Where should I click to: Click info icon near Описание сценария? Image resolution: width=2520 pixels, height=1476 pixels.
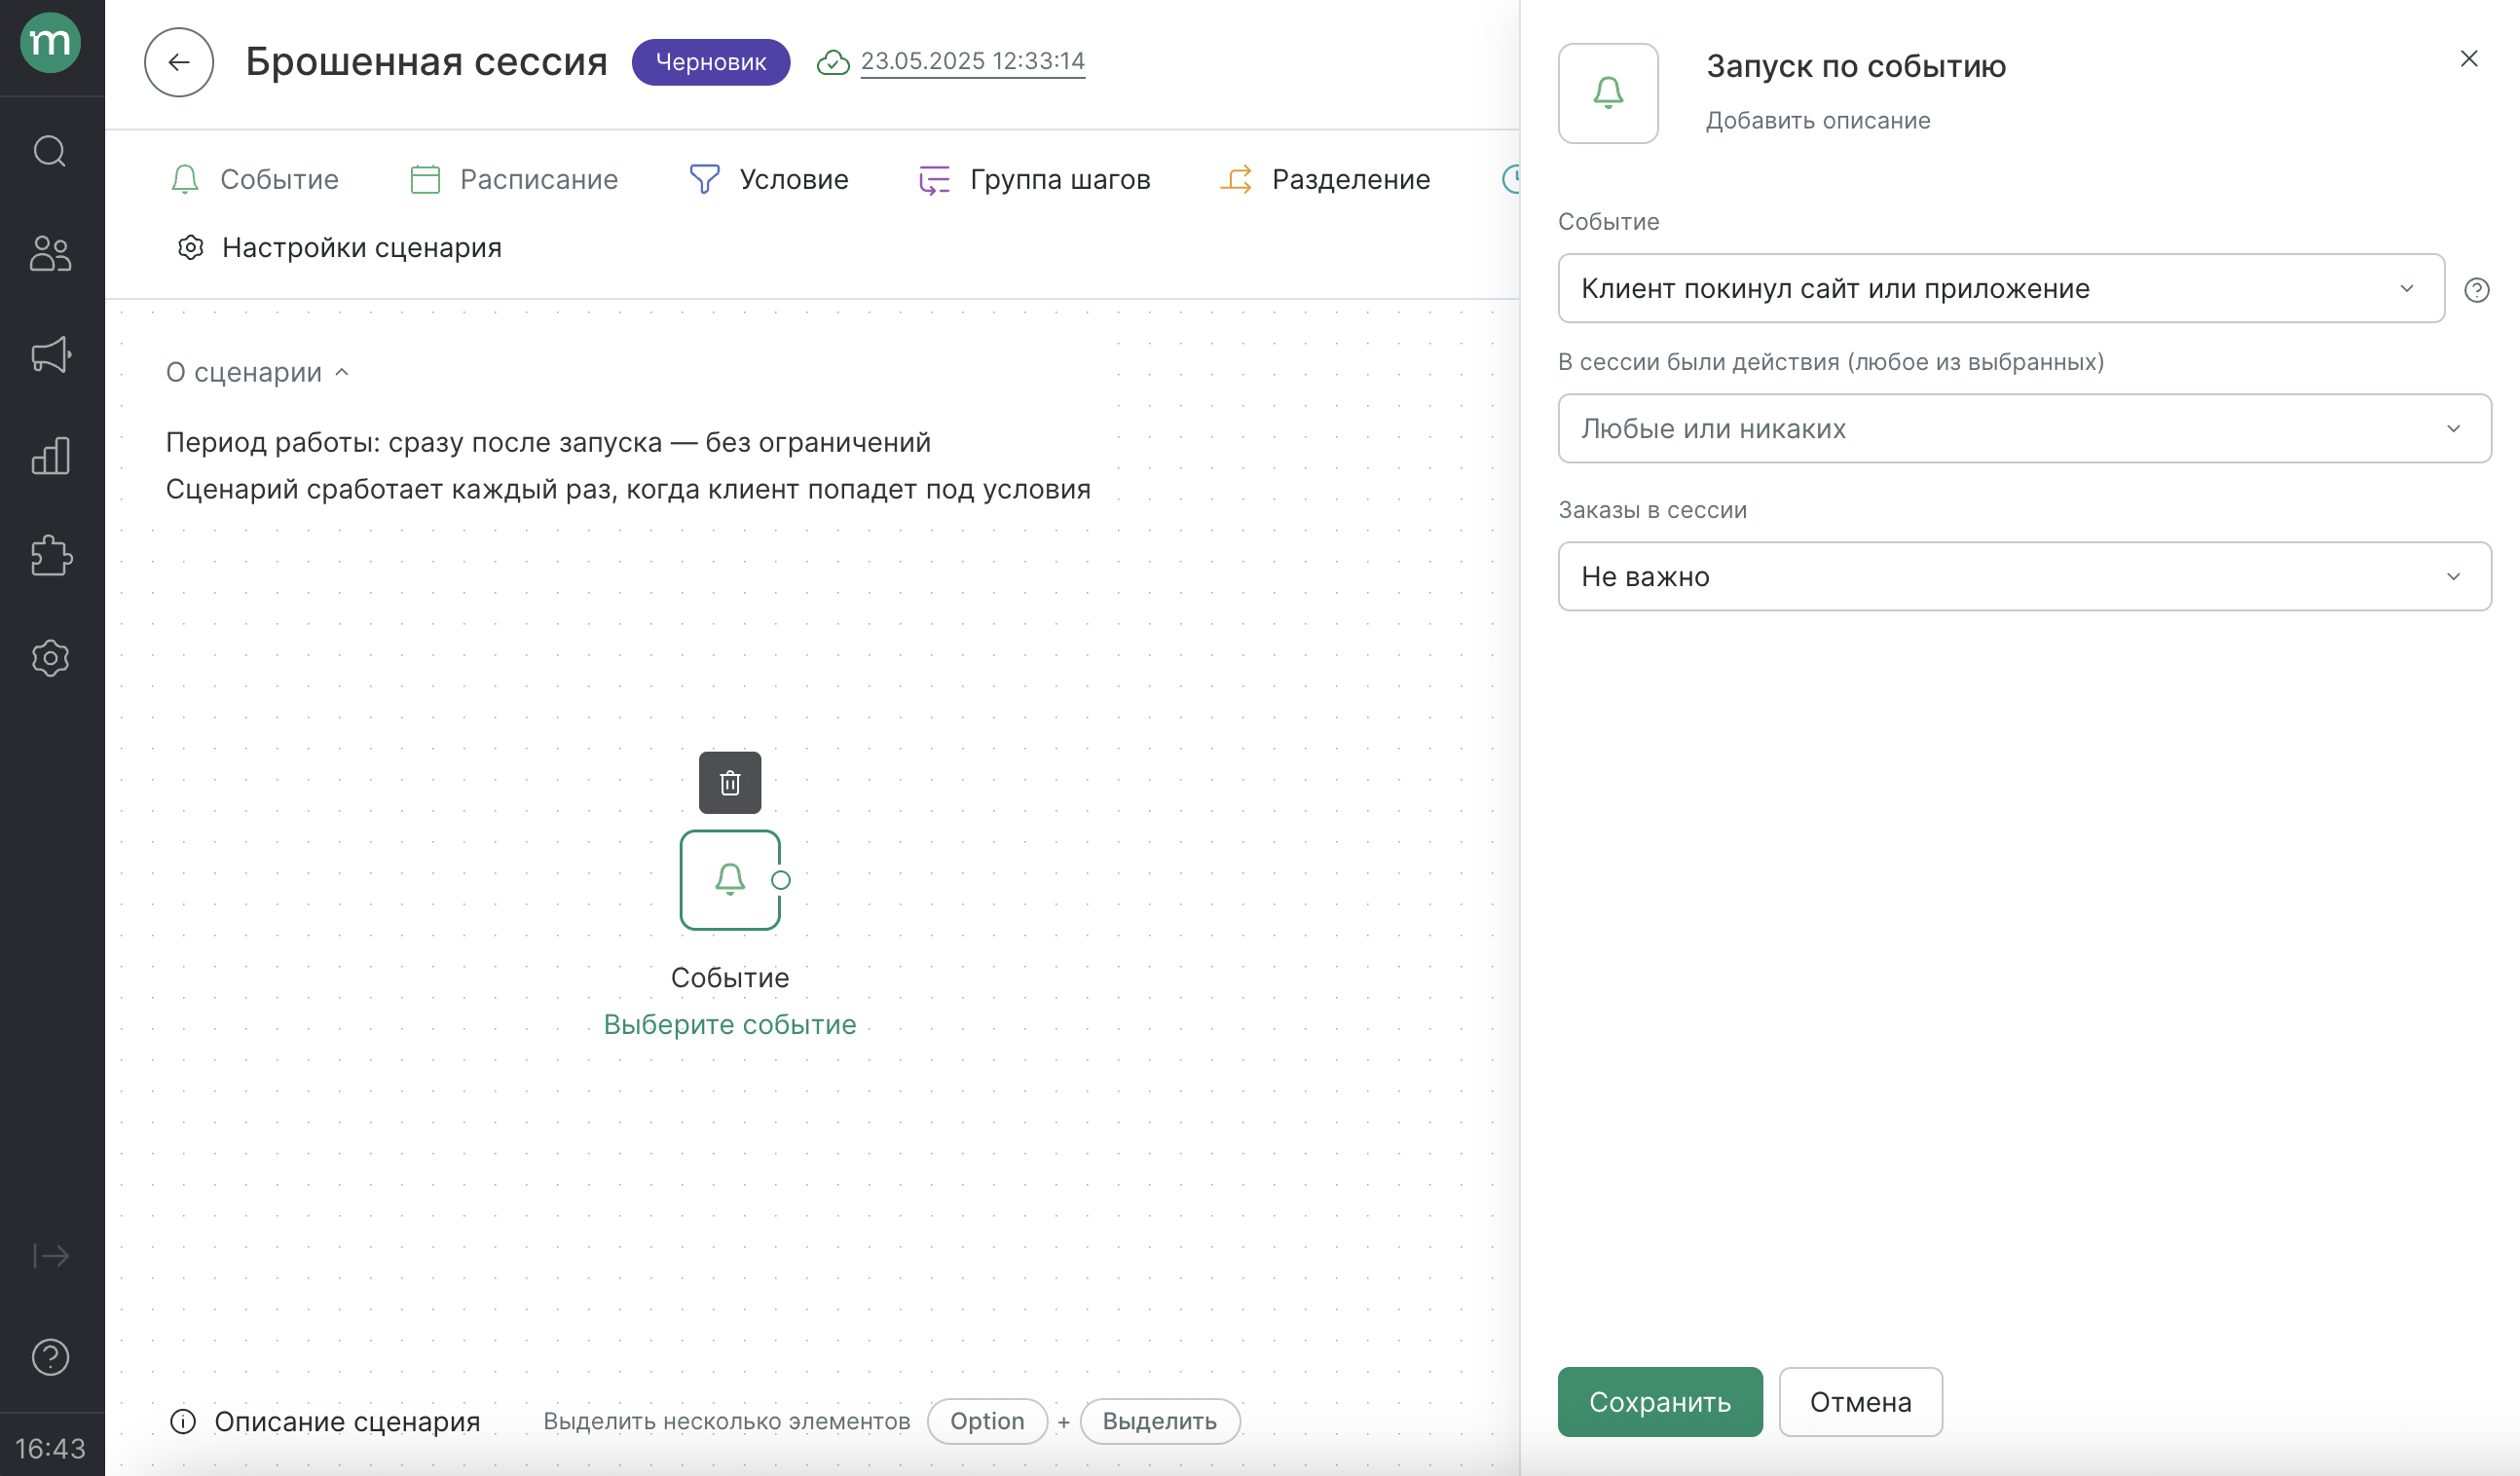point(183,1421)
